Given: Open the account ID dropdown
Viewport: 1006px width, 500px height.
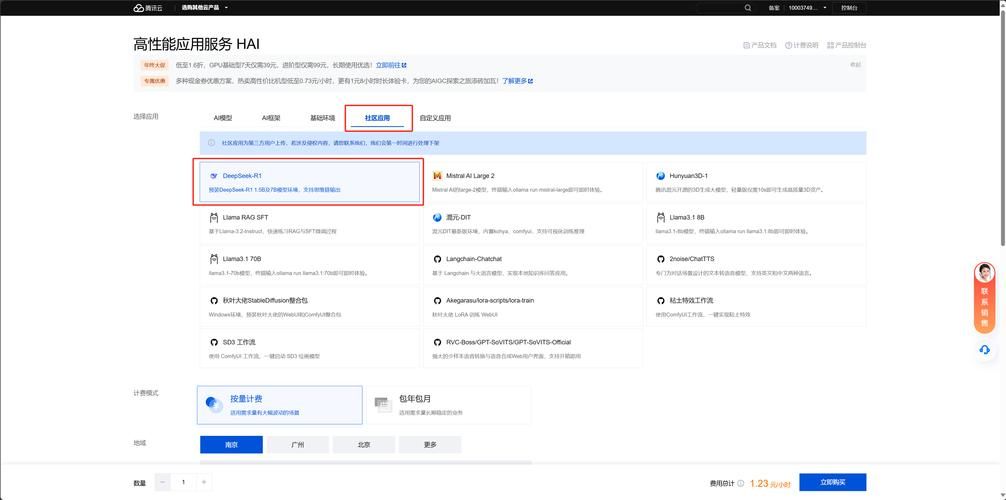Looking at the screenshot, I should click(x=808, y=8).
